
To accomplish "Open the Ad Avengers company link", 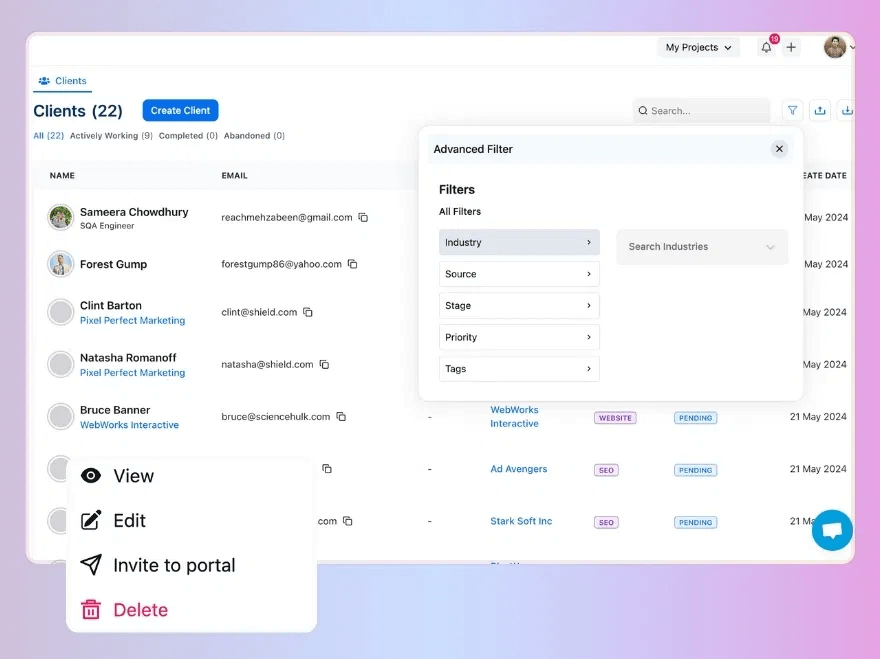I will (x=519, y=469).
